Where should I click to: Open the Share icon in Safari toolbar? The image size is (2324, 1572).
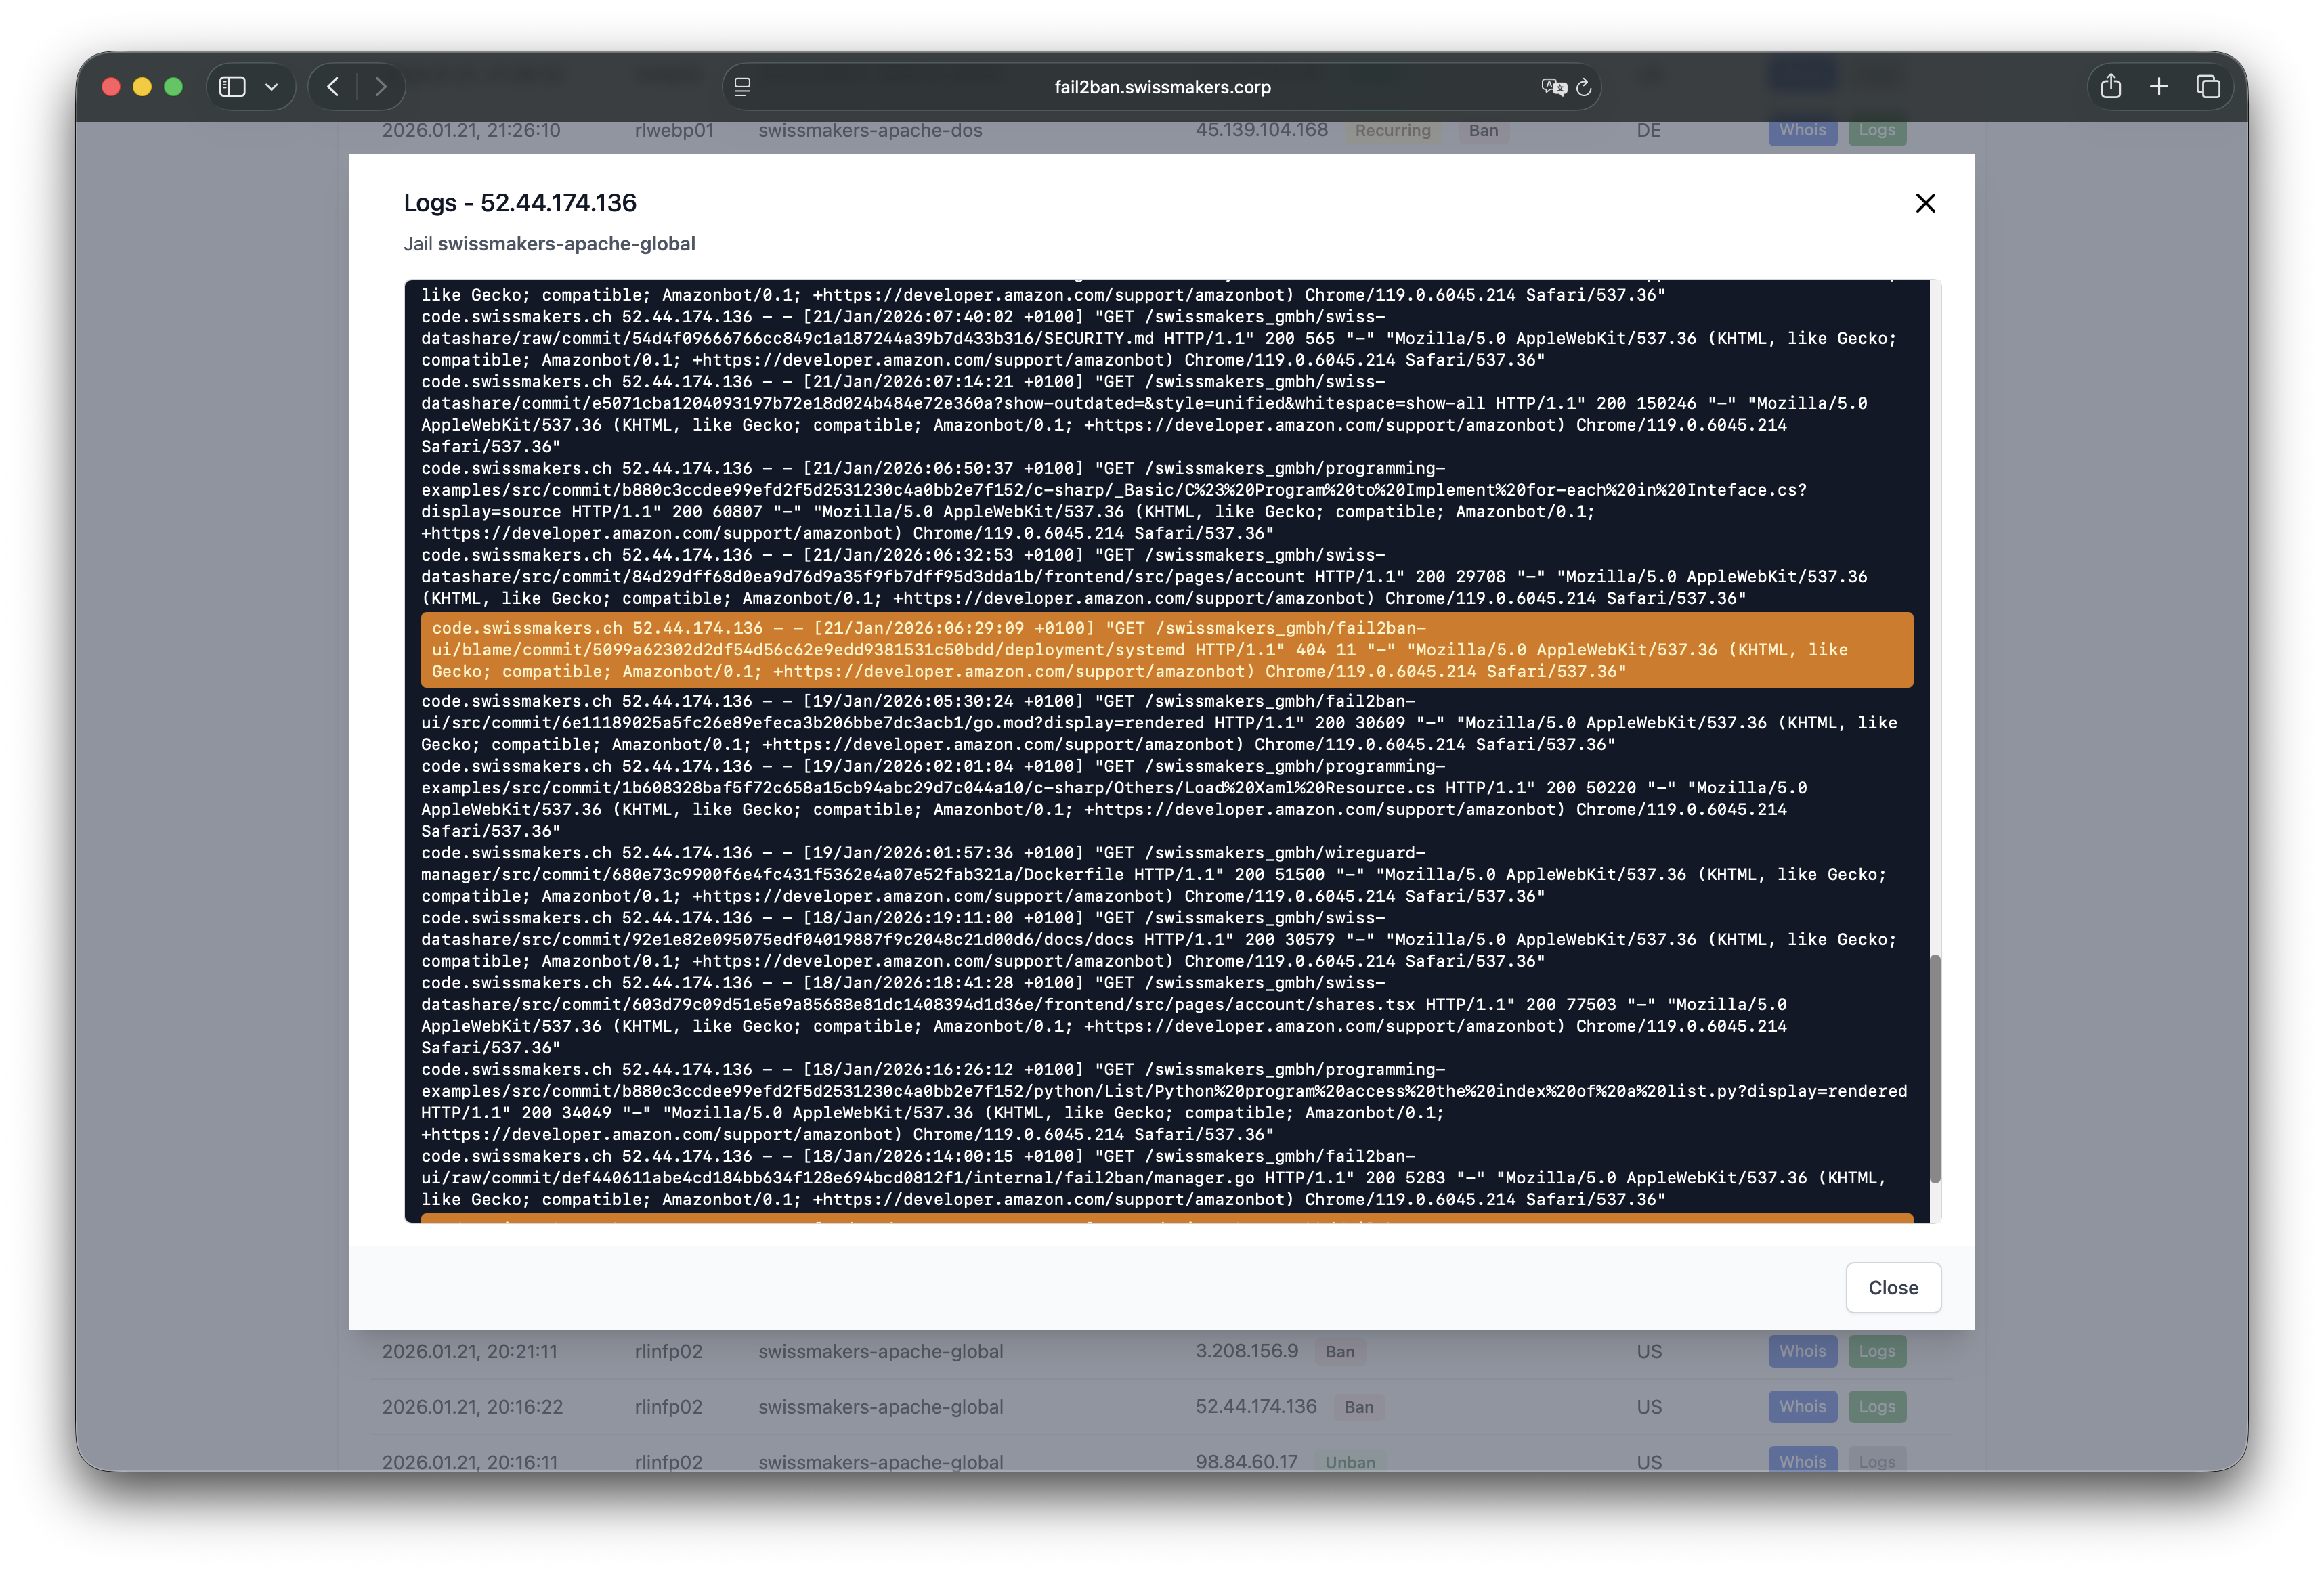pyautogui.click(x=2111, y=87)
